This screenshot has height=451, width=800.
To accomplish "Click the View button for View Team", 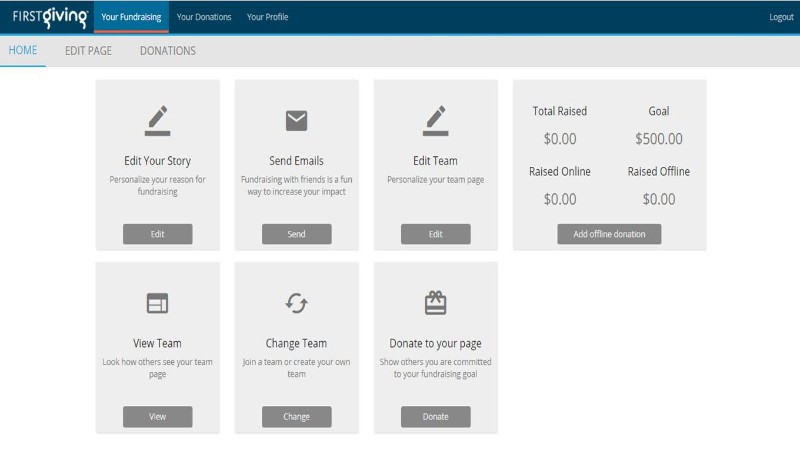I will point(158,417).
